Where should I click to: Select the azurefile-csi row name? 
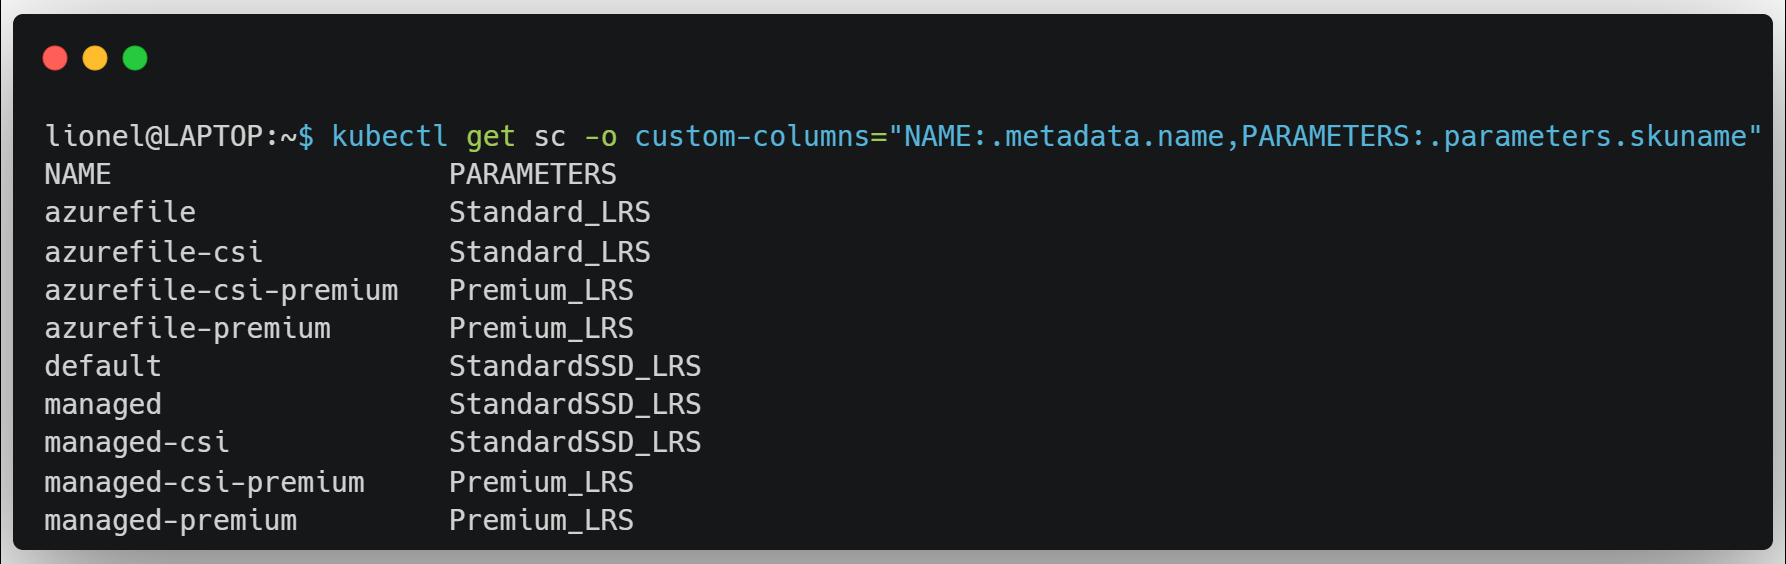coord(154,251)
